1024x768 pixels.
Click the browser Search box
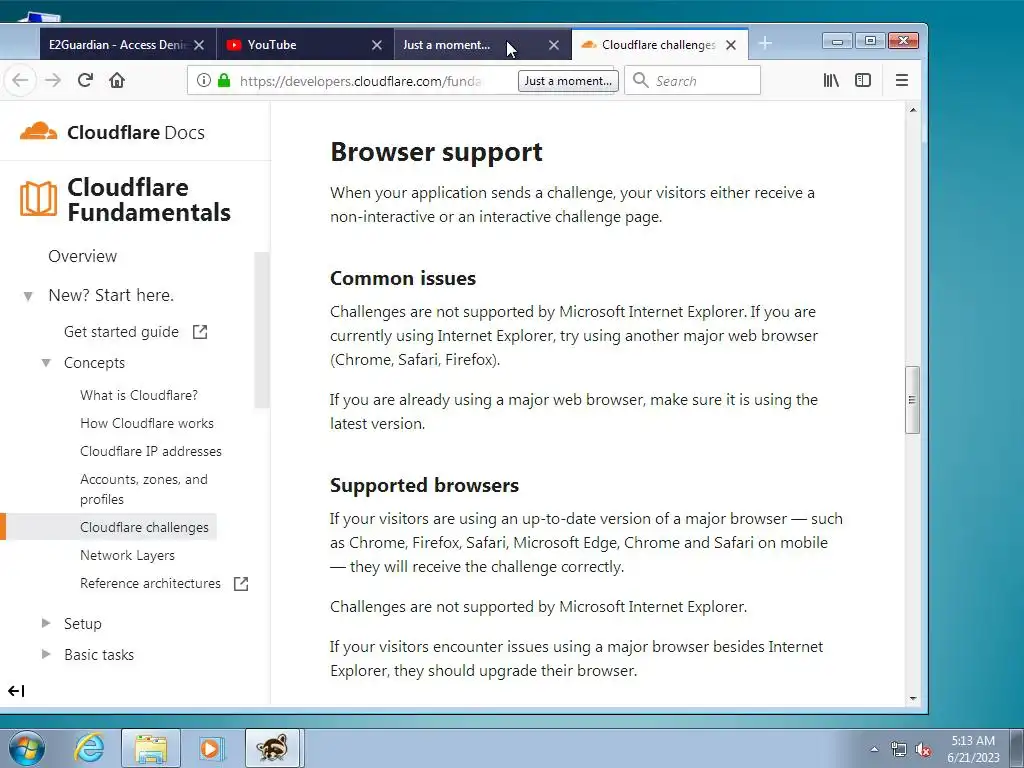coord(692,80)
